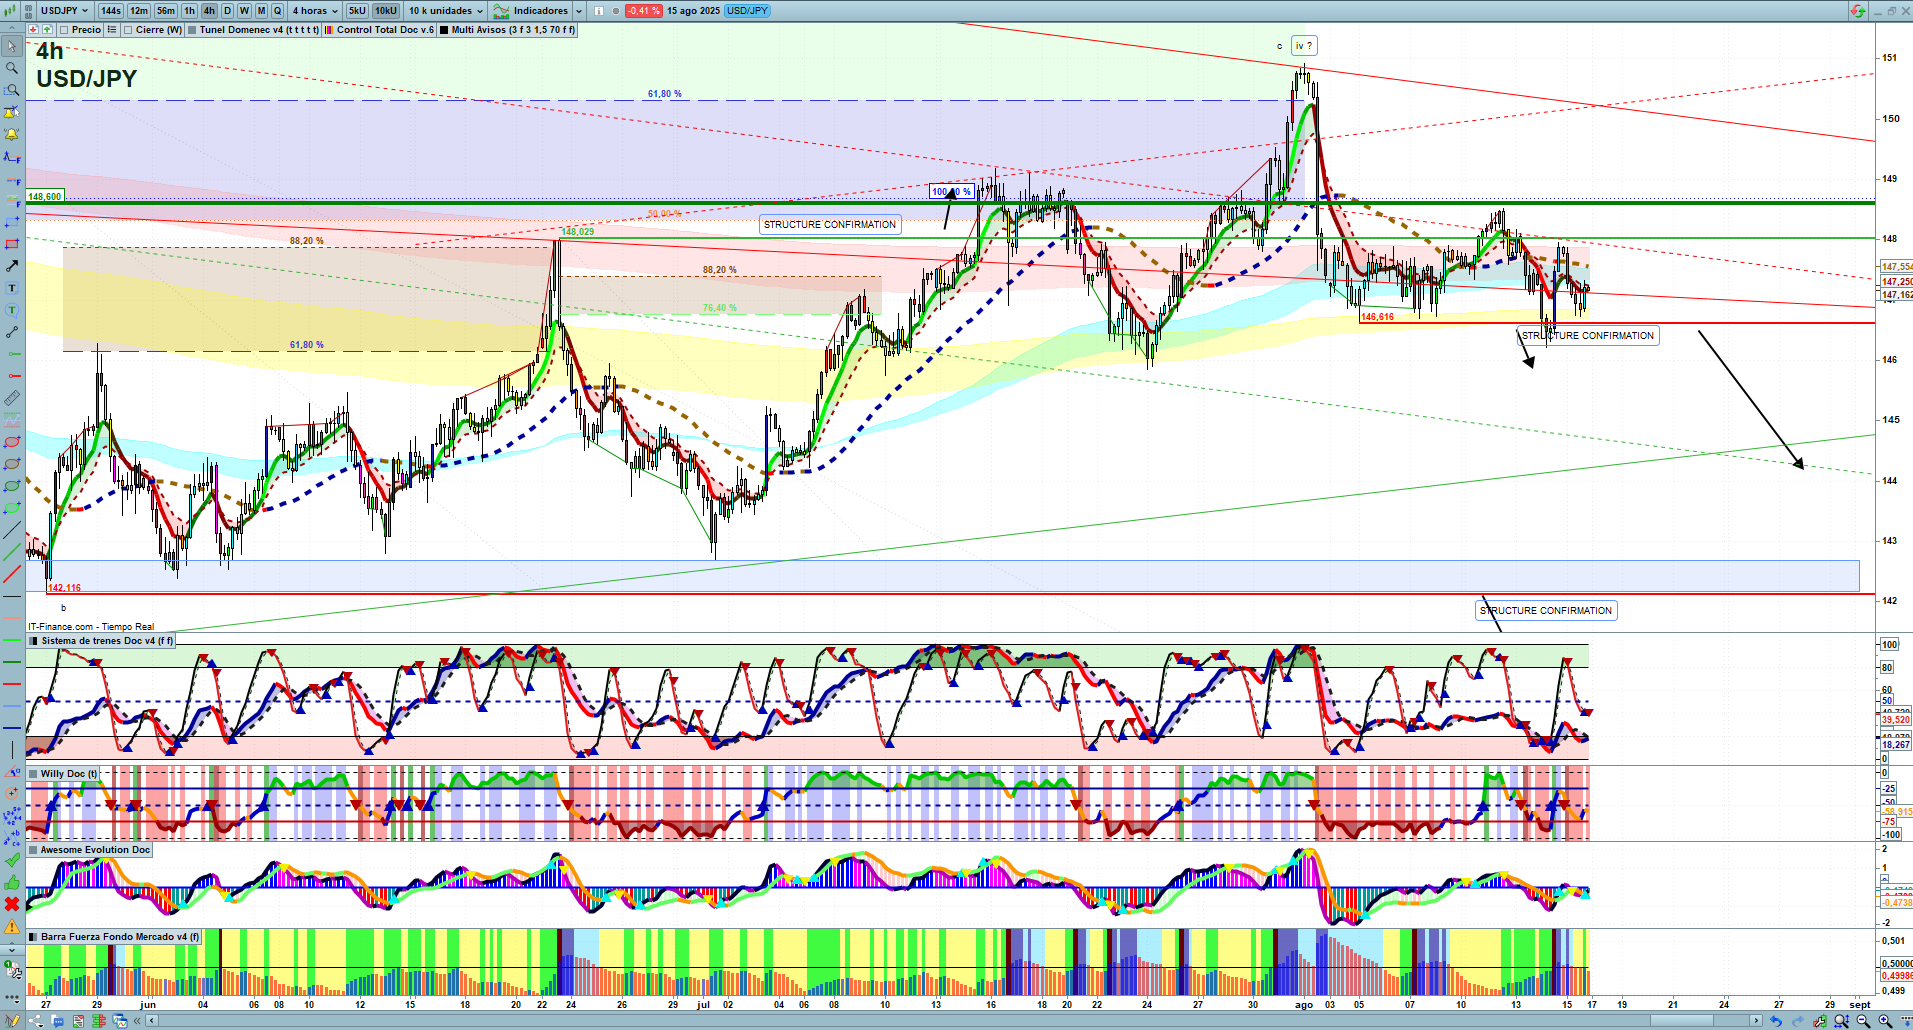Open the USDJPY symbol dropdown
The image size is (1913, 1030).
pyautogui.click(x=65, y=11)
